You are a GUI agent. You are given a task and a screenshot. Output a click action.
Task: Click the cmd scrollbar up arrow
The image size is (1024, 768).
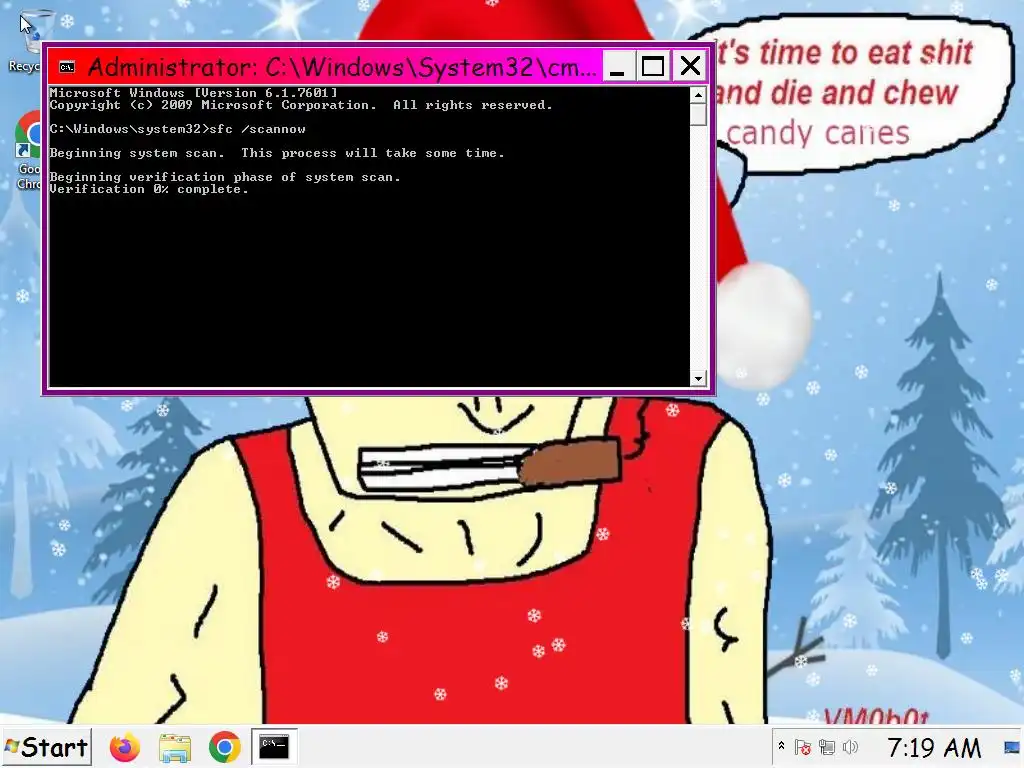[x=699, y=95]
